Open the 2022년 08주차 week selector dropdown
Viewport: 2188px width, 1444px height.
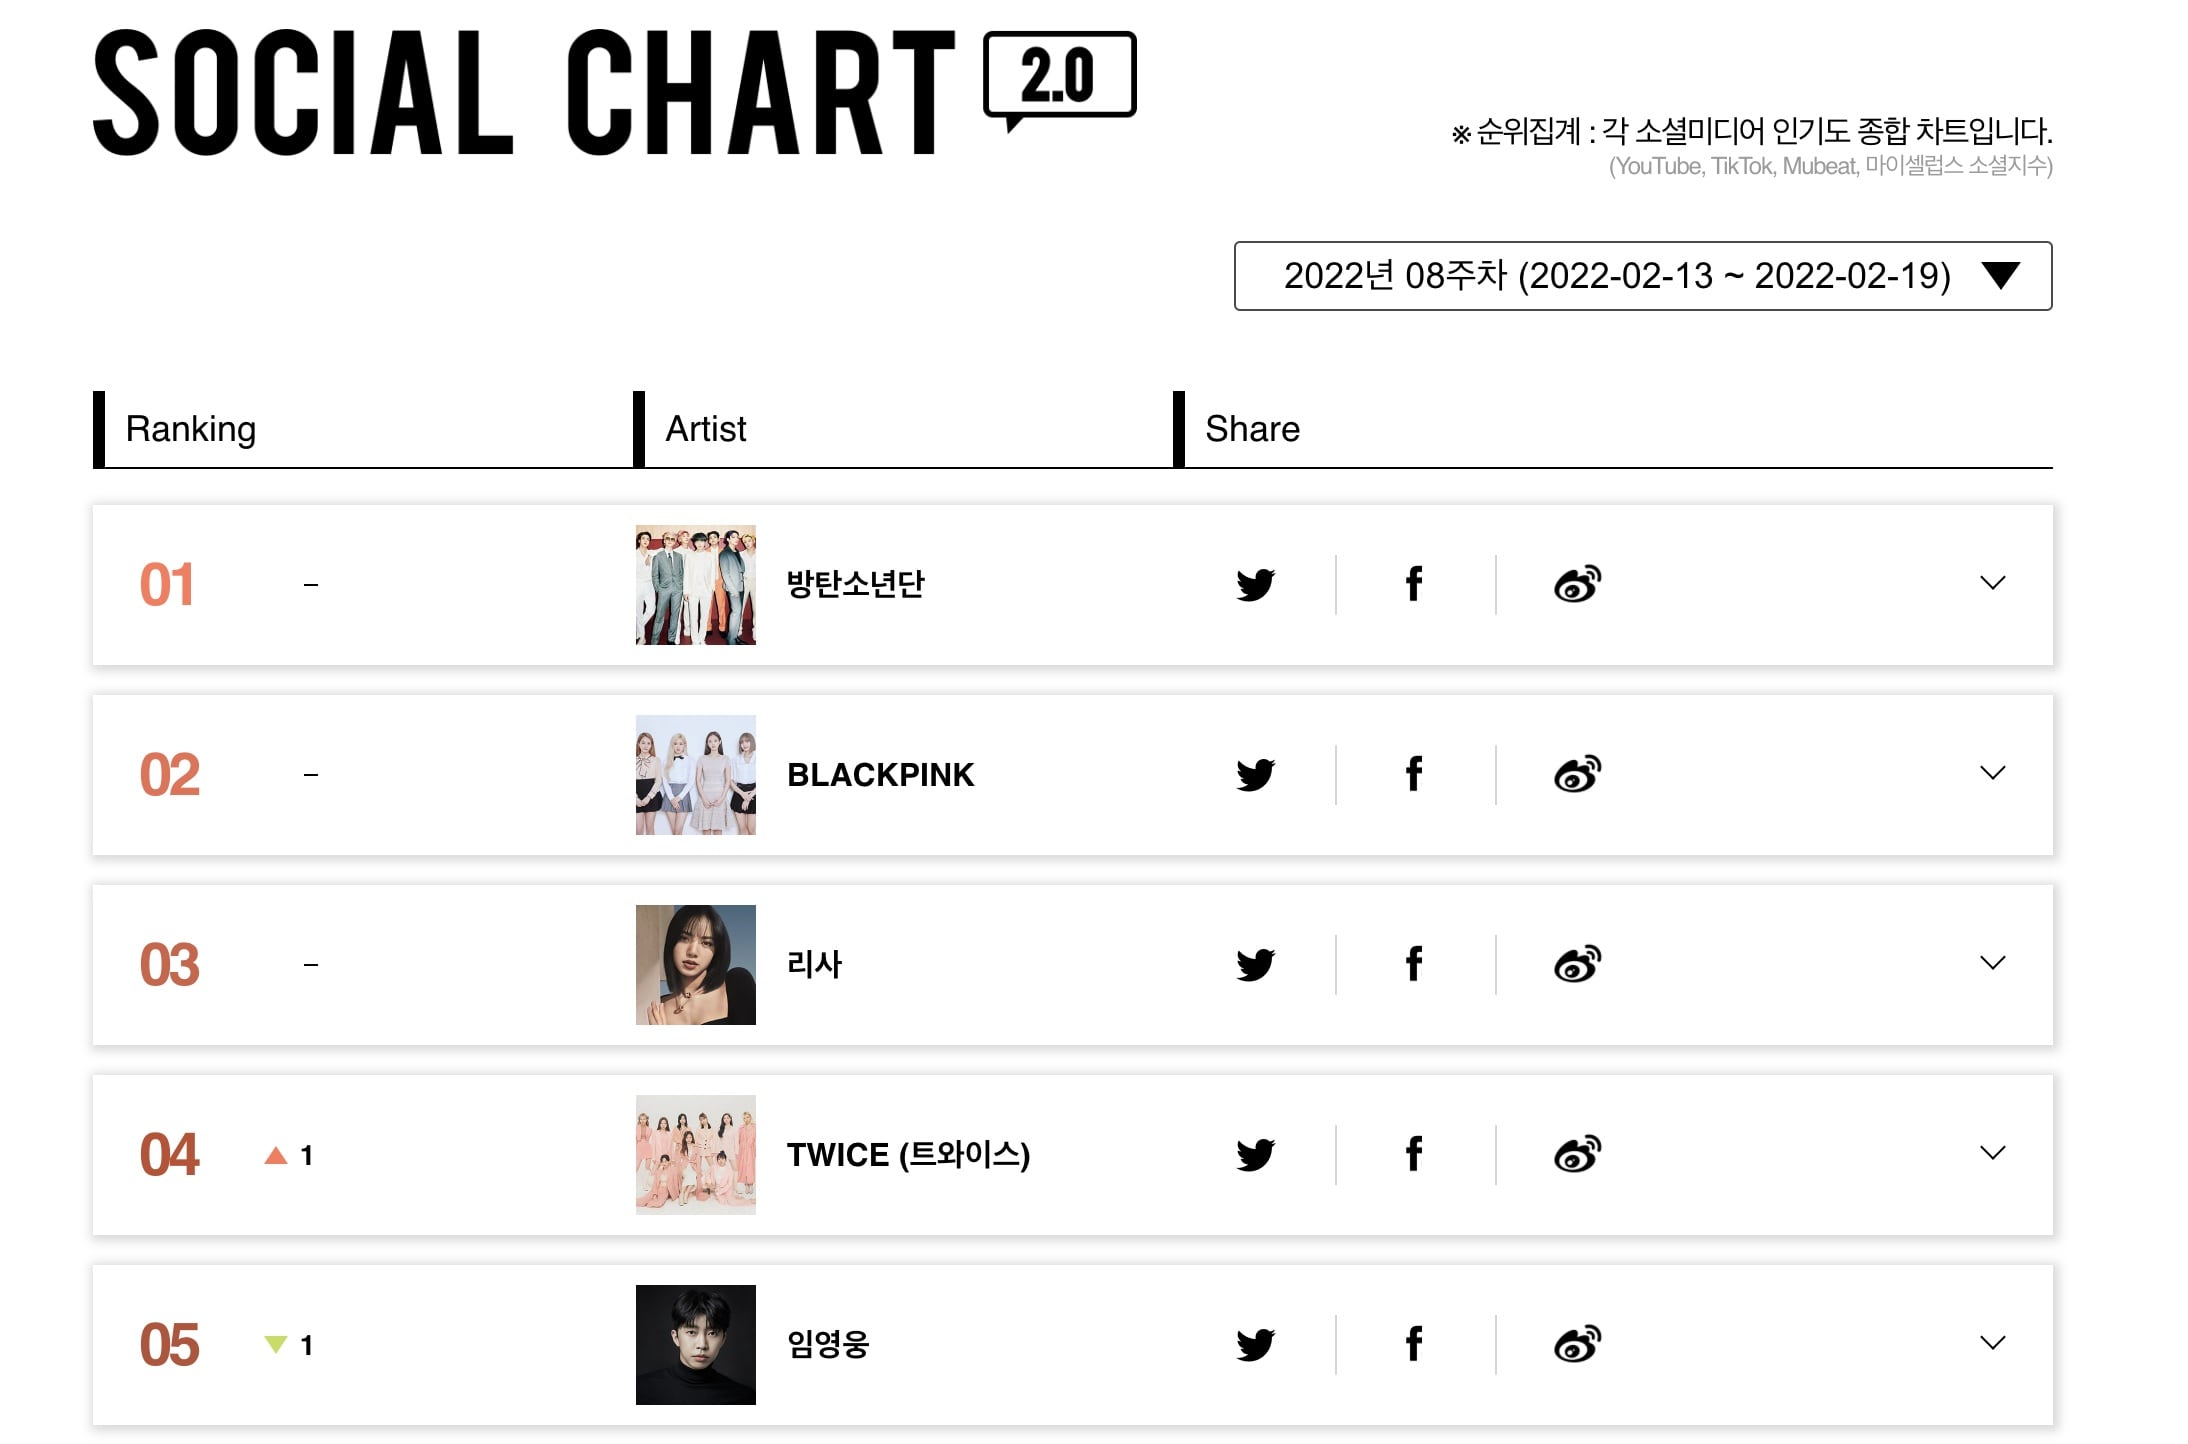(x=1643, y=276)
